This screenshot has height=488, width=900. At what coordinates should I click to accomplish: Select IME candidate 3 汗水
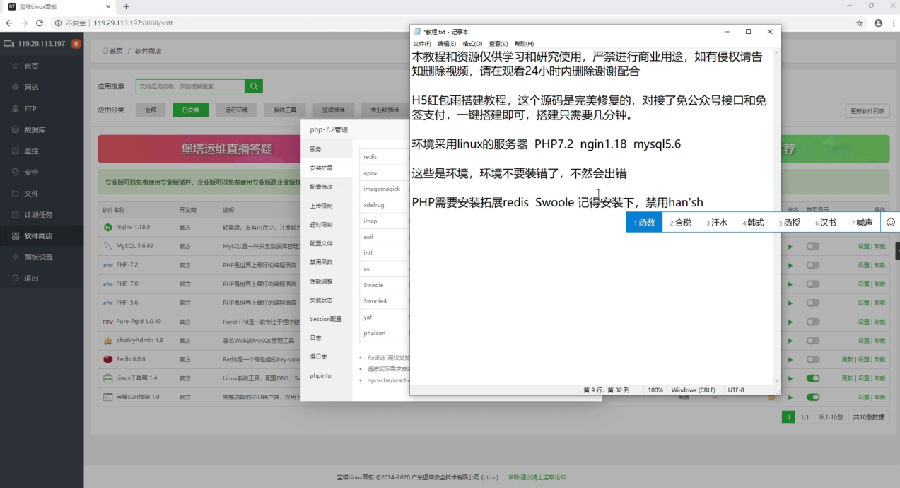717,222
